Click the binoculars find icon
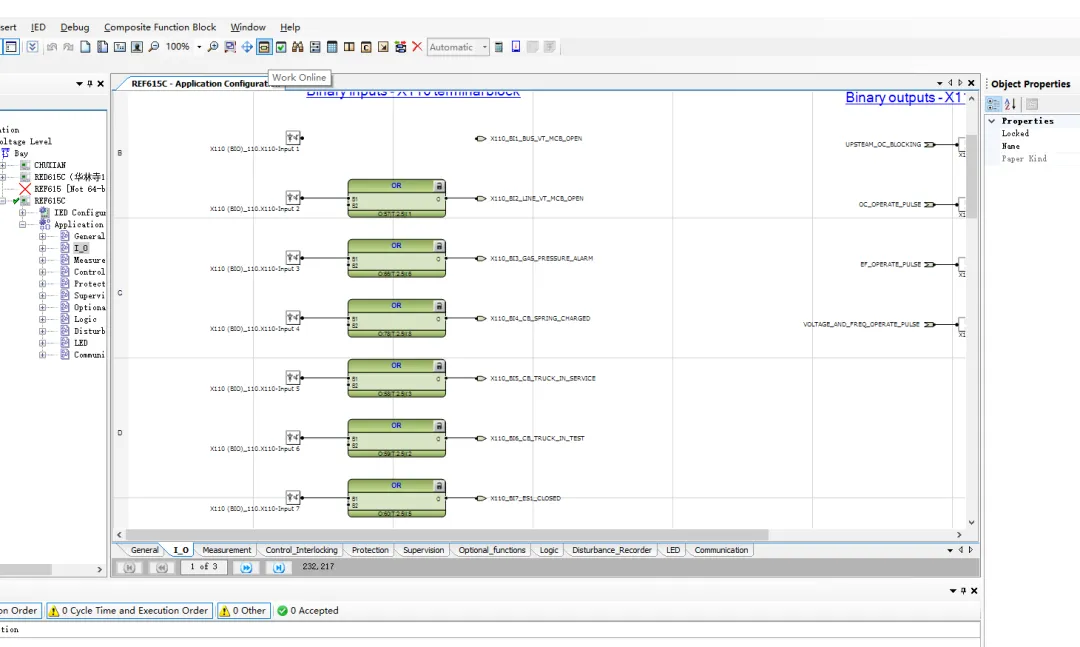The image size is (1080, 647). click(x=298, y=47)
